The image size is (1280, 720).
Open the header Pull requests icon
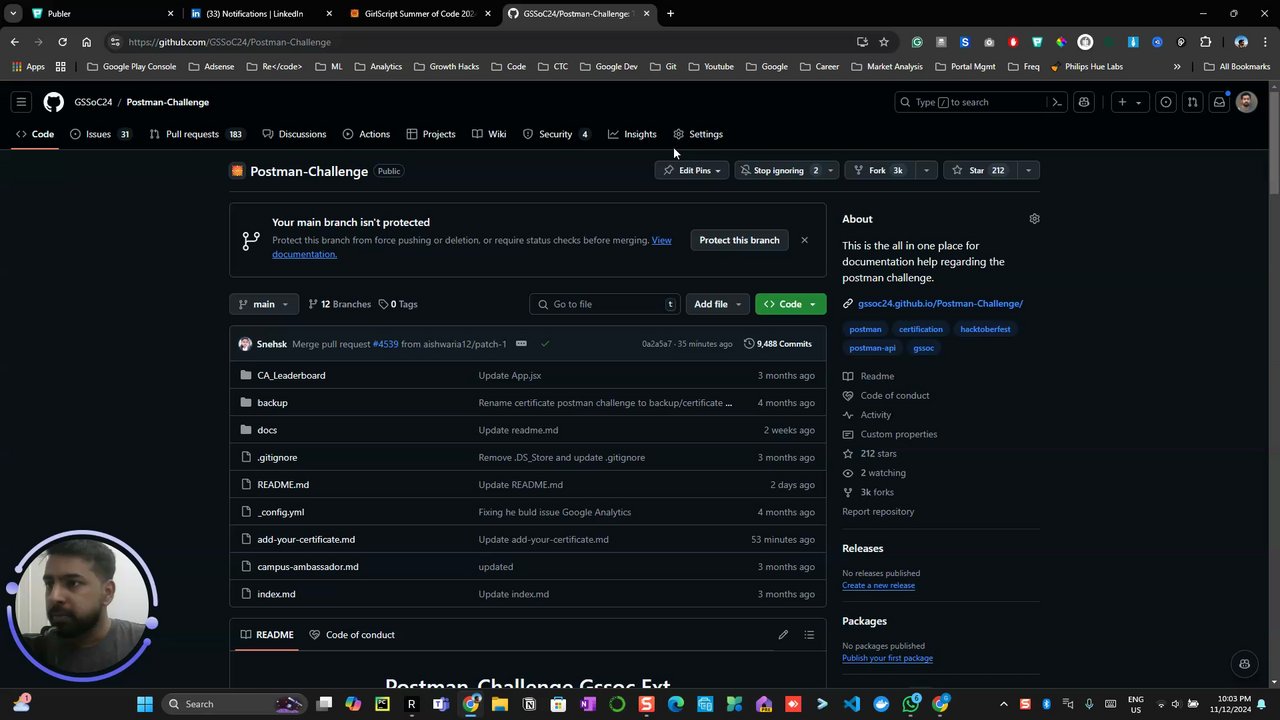tap(1192, 102)
